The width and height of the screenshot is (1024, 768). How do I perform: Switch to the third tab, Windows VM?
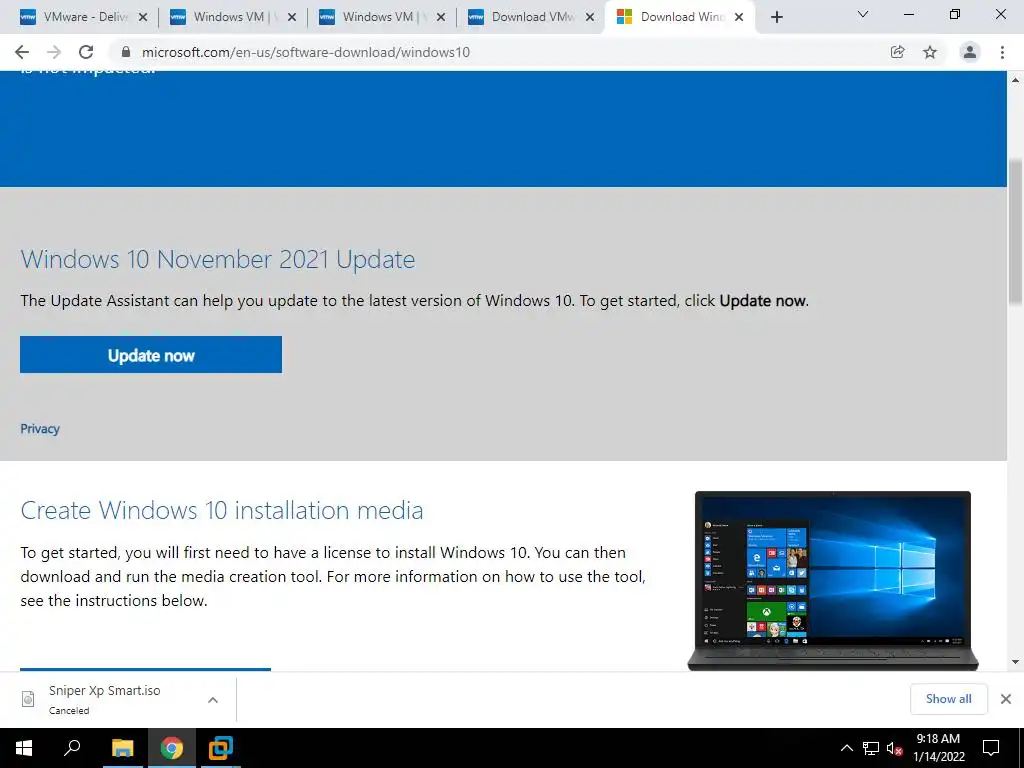(x=379, y=17)
